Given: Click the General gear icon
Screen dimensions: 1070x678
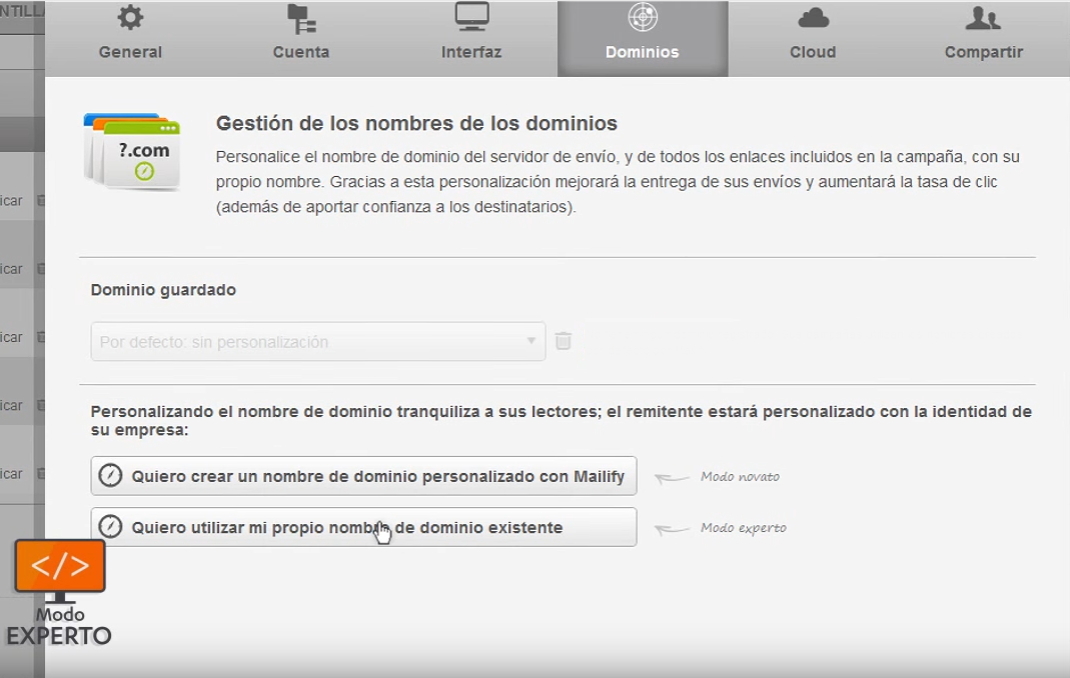Looking at the screenshot, I should pos(130,18).
